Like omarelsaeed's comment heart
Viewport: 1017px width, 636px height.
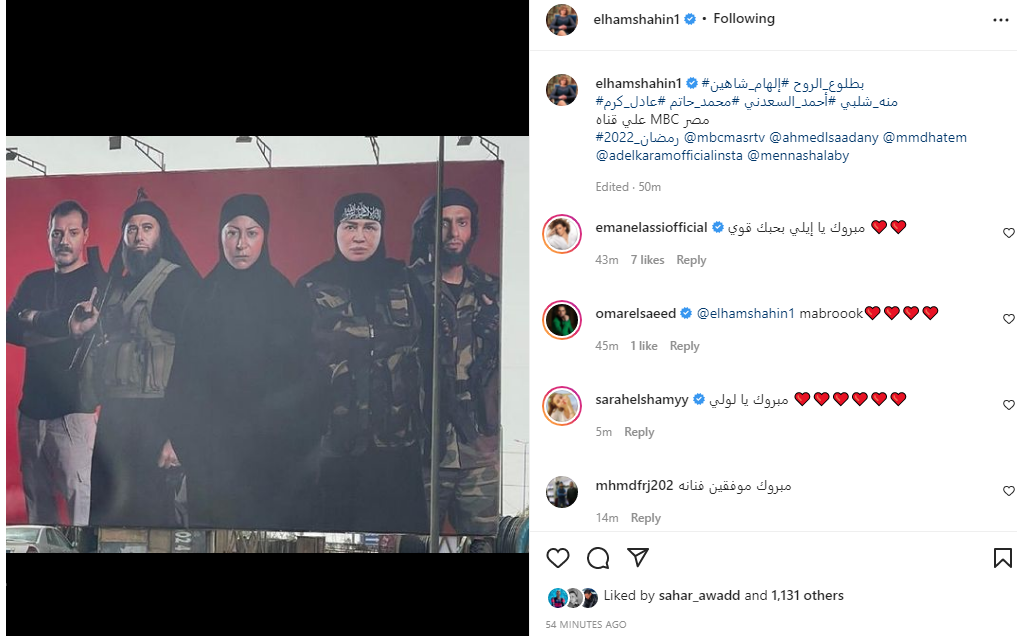click(x=1009, y=319)
